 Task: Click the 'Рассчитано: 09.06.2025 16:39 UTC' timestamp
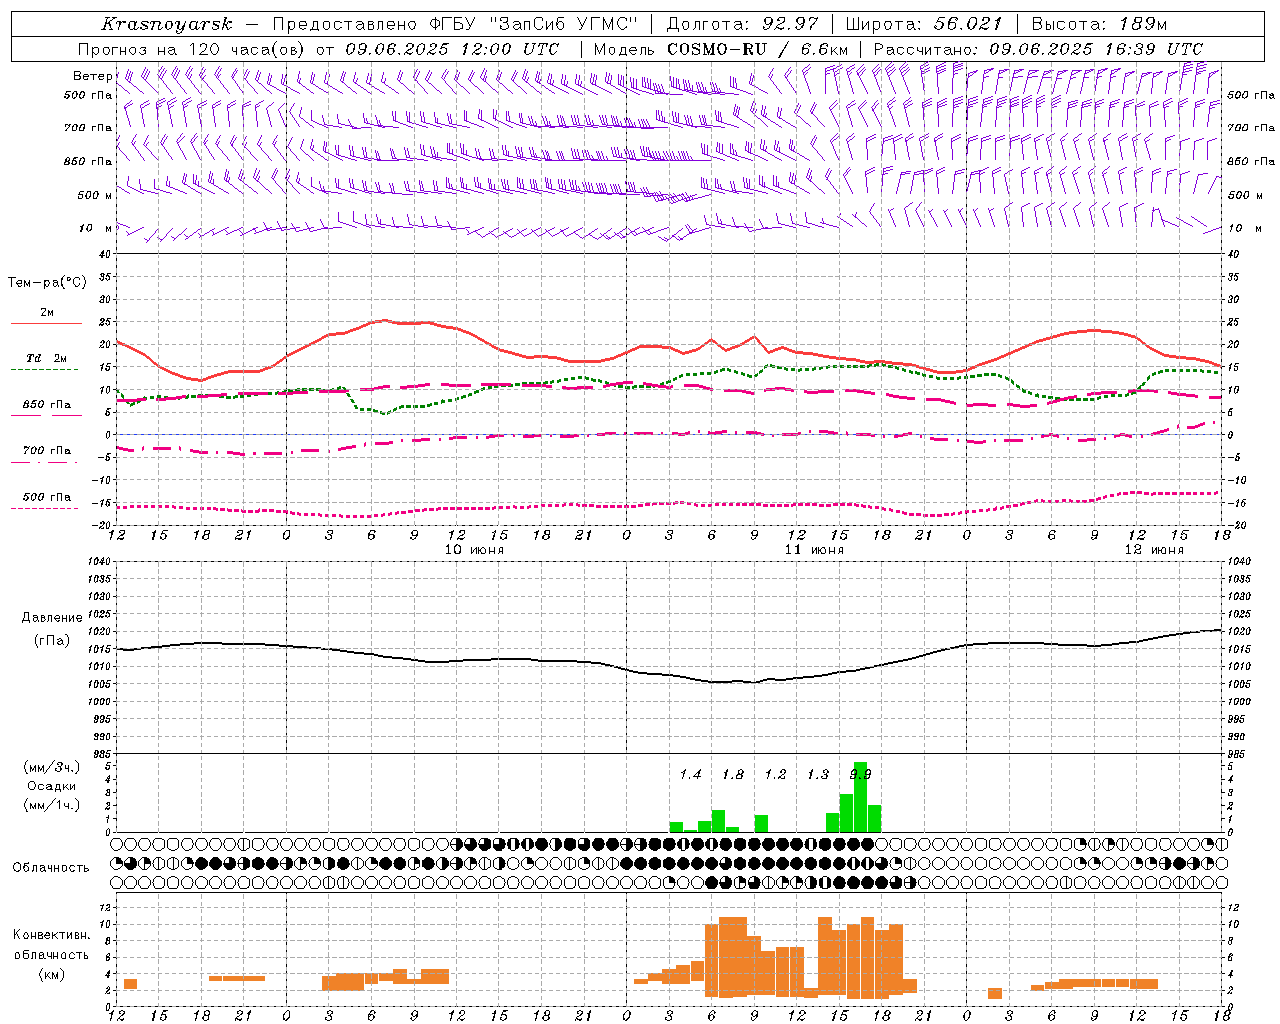(x=1039, y=49)
